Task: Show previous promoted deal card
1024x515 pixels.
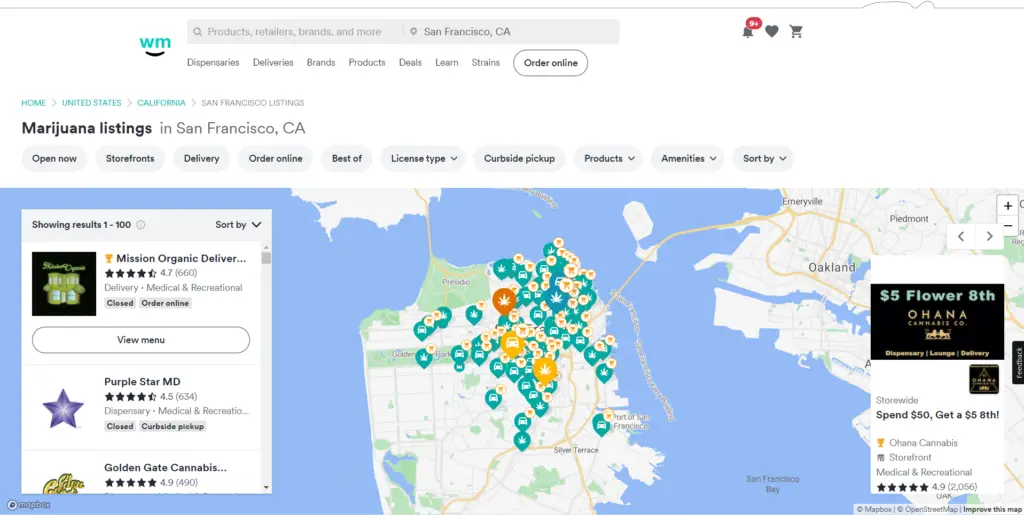Action: (961, 236)
